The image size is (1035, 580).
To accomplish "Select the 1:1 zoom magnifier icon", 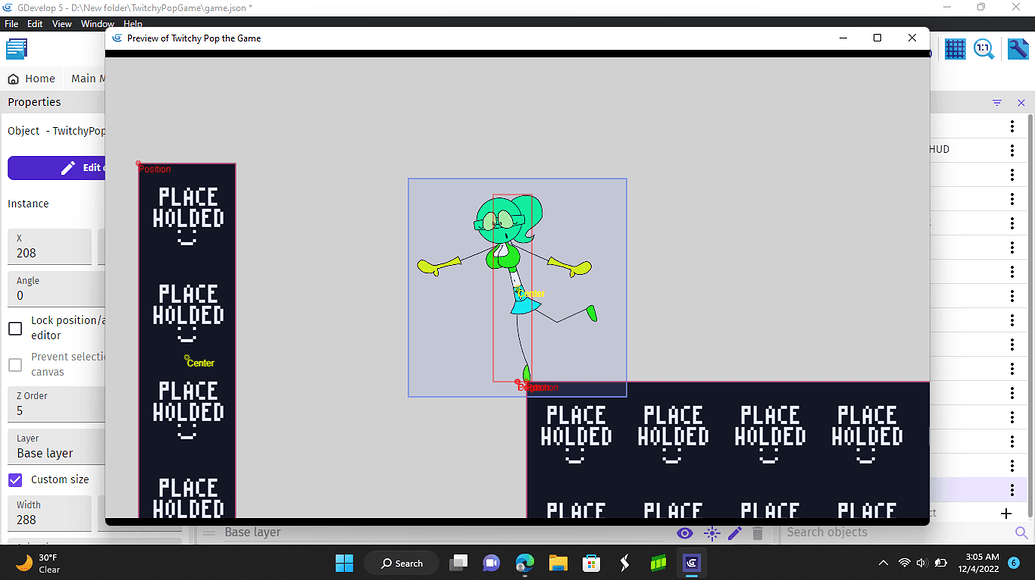I will 984,48.
